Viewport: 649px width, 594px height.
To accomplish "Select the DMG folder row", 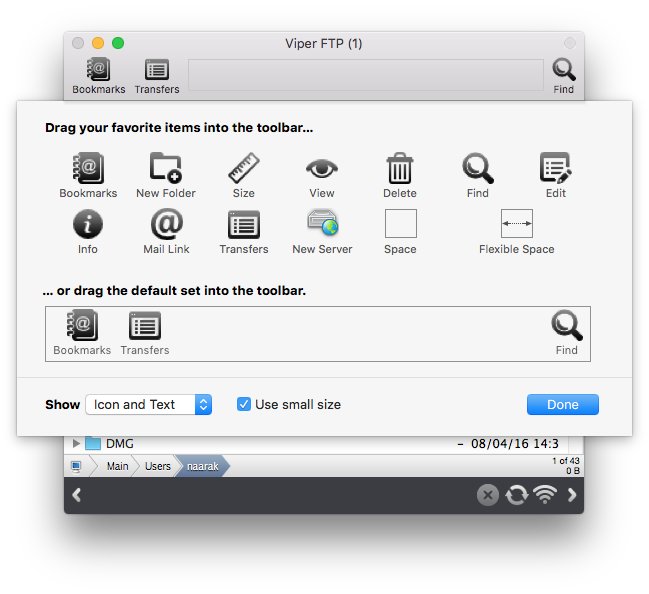I will (317, 444).
